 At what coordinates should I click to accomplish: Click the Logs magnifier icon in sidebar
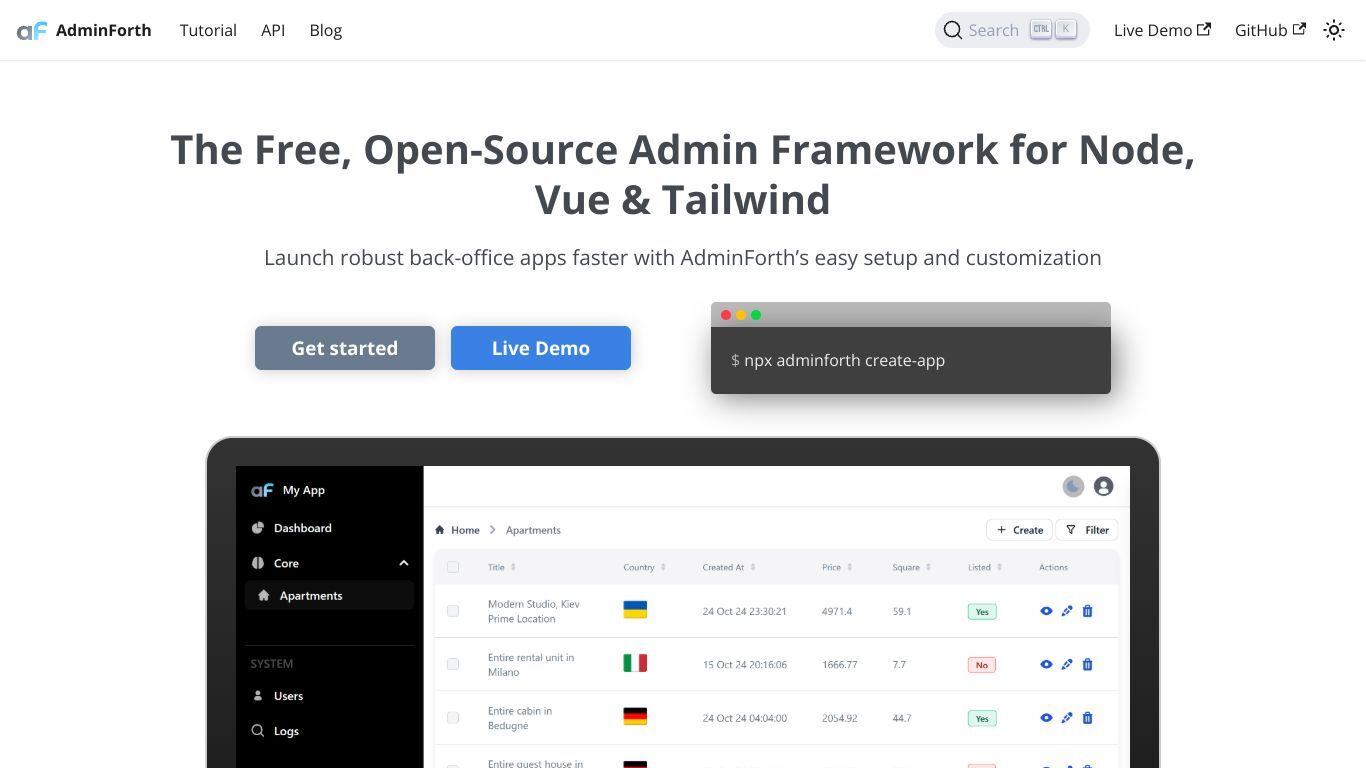258,731
